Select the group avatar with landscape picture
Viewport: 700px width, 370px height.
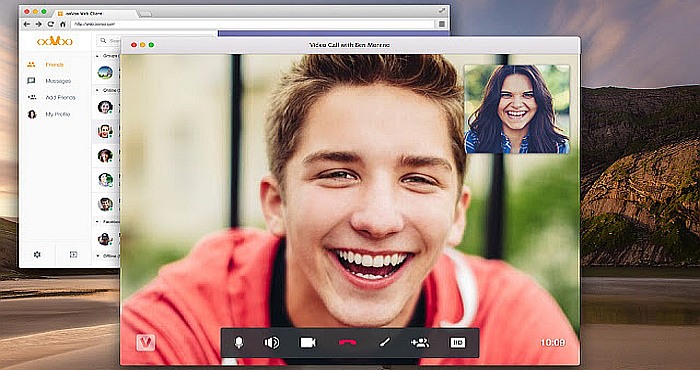click(105, 73)
